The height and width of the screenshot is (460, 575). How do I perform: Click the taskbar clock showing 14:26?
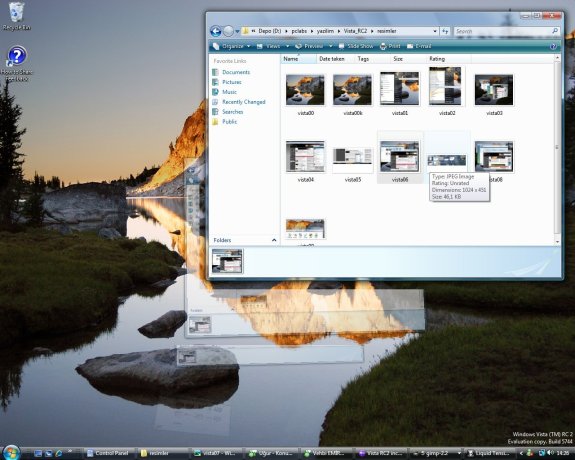tap(563, 454)
